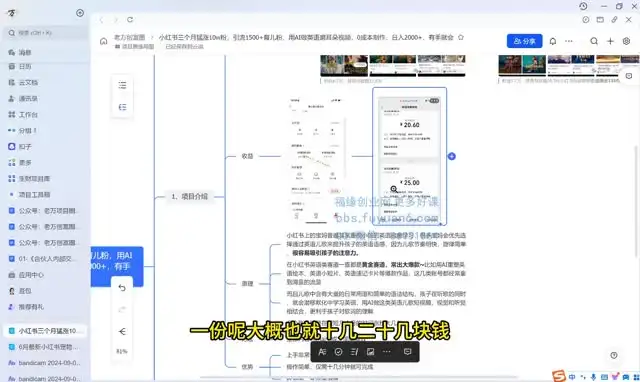Click the checkmark task icon in floating toolbar

pos(338,352)
